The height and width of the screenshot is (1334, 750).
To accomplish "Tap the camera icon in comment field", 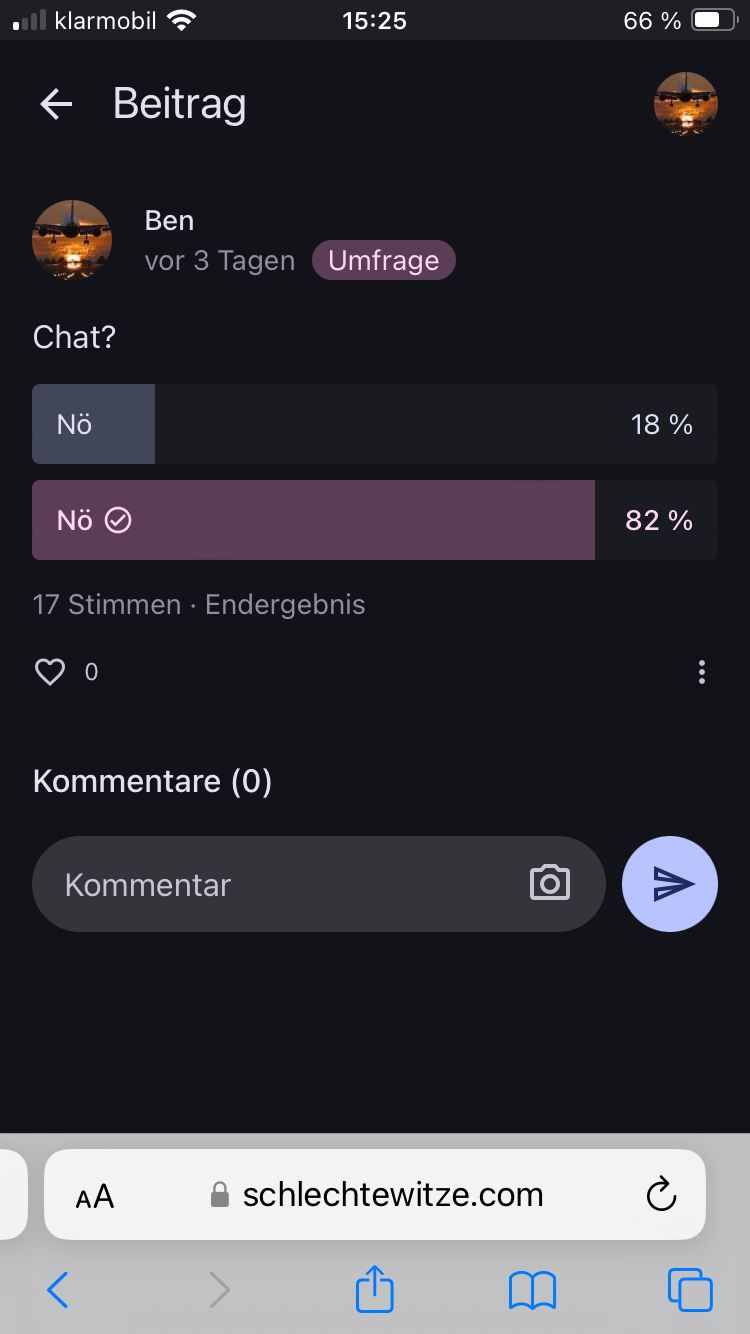I will point(549,884).
